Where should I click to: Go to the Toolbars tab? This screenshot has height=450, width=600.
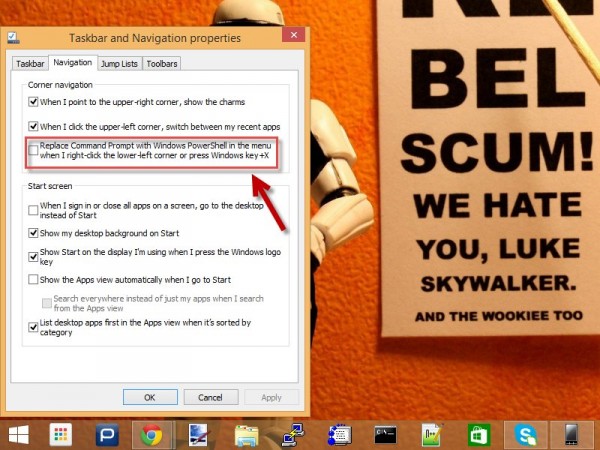point(162,64)
